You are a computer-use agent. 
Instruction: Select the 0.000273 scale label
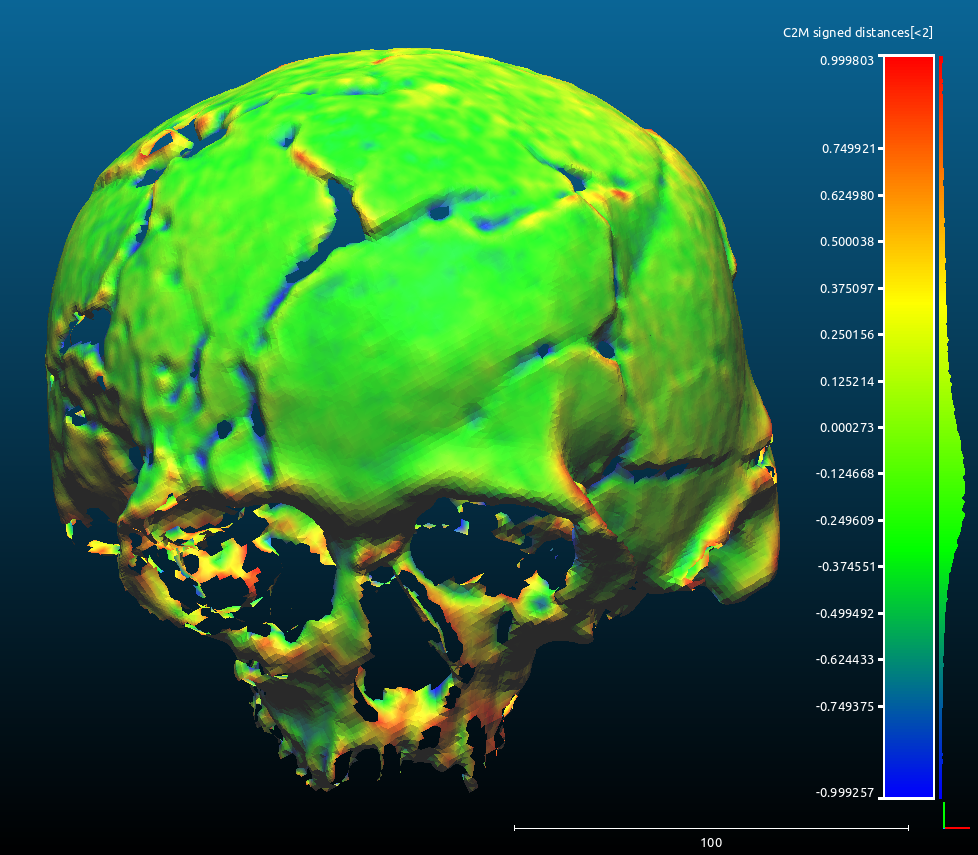[847, 428]
